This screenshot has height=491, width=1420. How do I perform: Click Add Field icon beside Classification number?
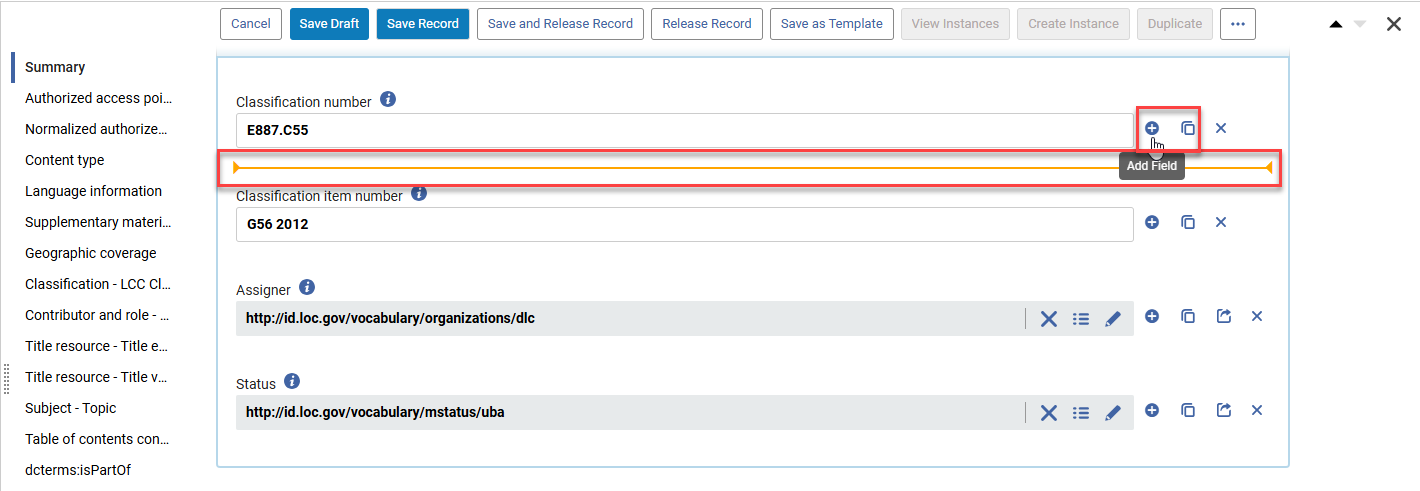(x=1152, y=128)
